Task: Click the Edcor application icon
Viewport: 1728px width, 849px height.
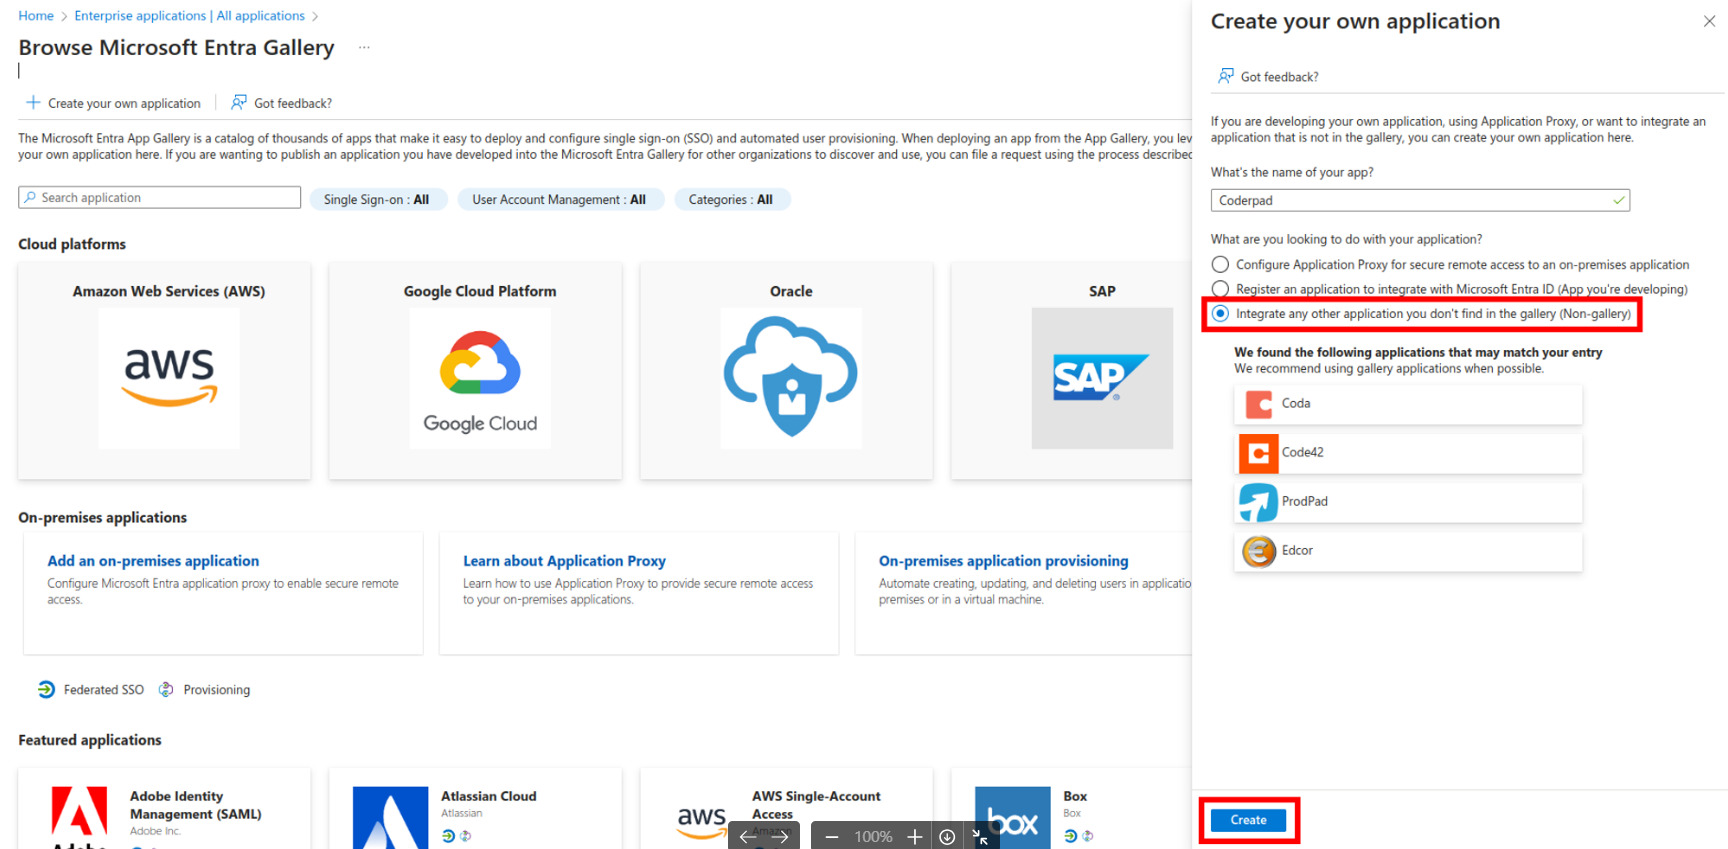Action: 1258,551
